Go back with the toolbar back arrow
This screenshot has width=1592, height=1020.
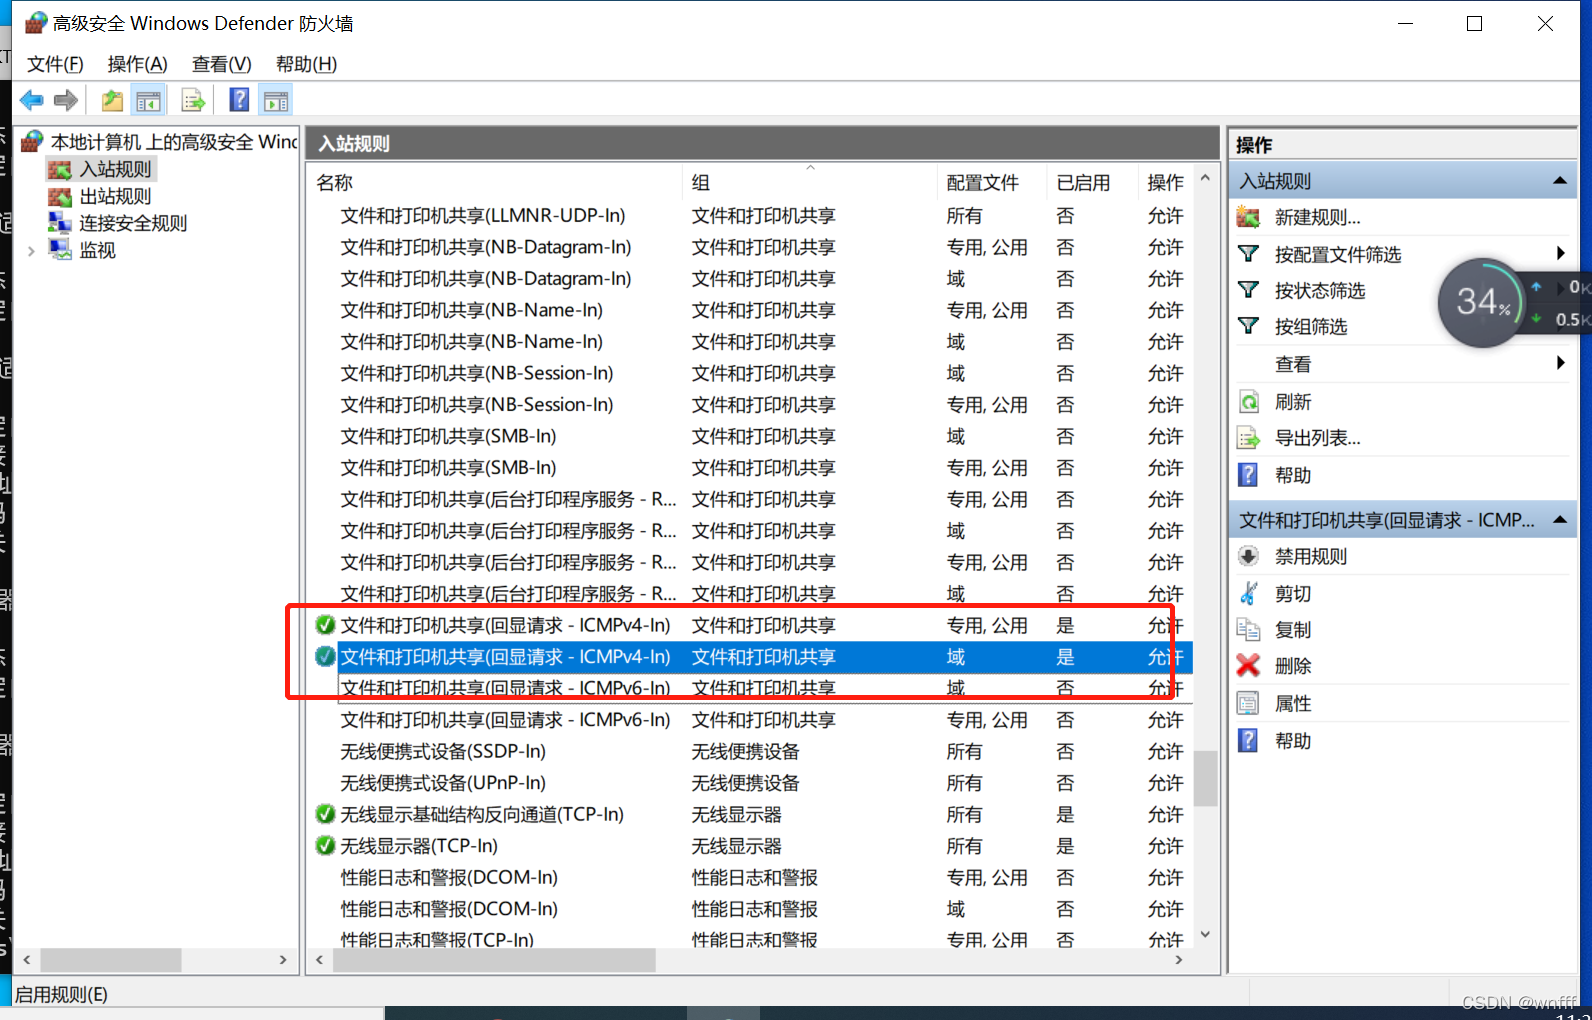tap(32, 100)
